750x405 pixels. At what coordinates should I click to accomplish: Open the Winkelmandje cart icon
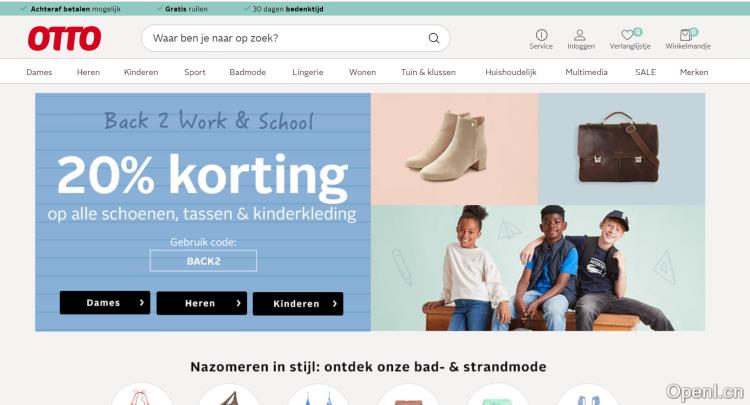[x=685, y=35]
